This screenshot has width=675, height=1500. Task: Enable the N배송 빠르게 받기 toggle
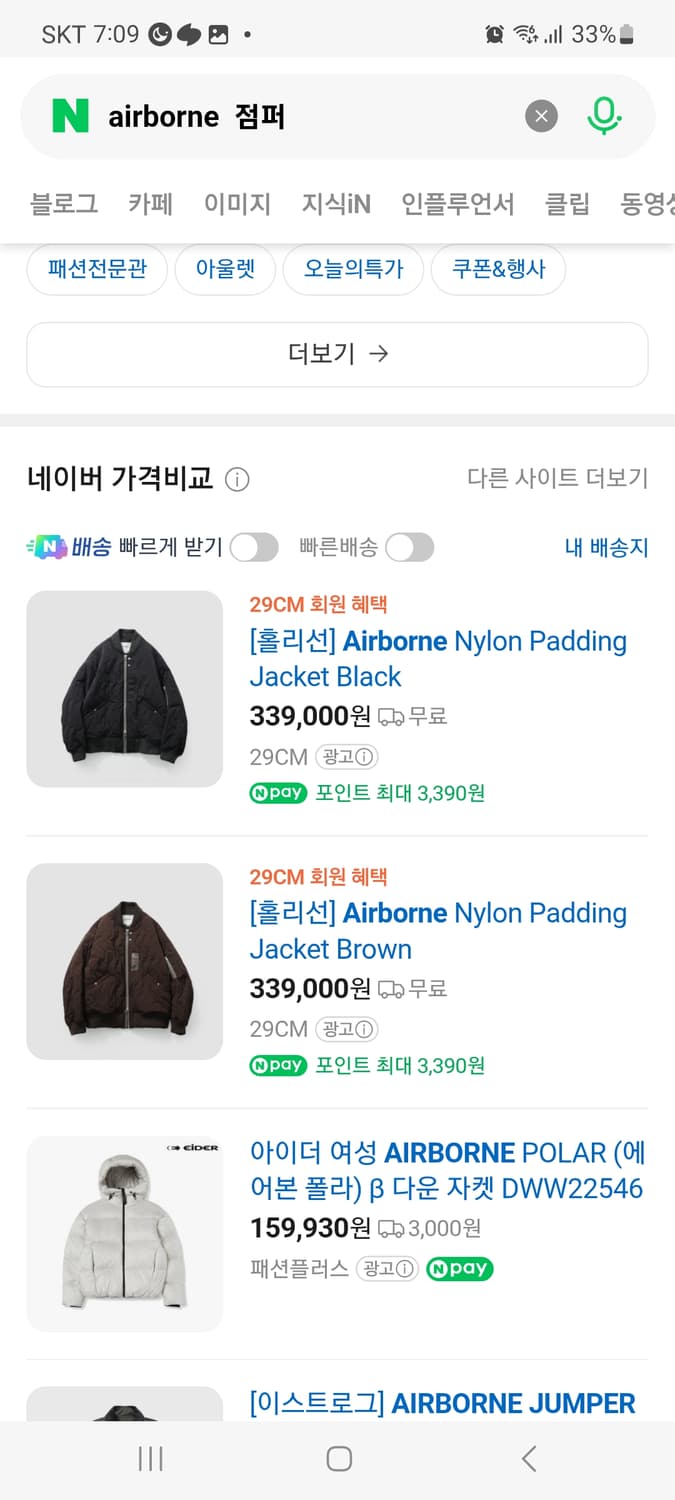pyautogui.click(x=253, y=547)
